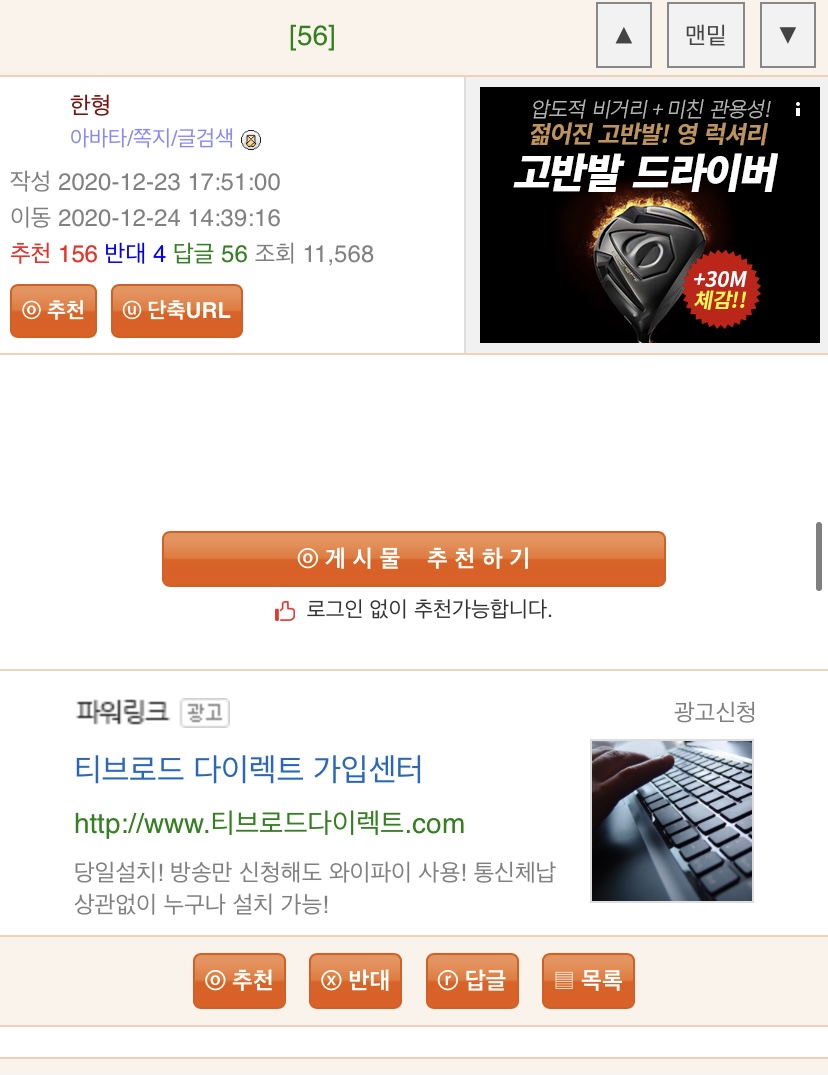This screenshot has width=828, height=1075.
Task: Click the up arrow navigation button
Action: pos(623,35)
